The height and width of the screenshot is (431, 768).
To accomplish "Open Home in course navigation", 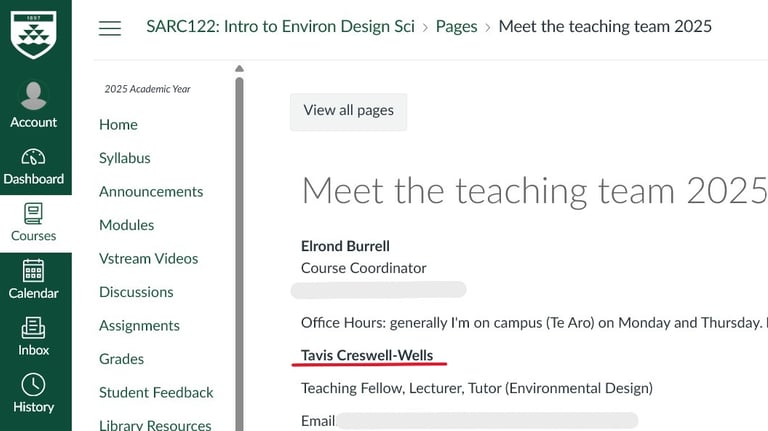I will click(x=118, y=125).
